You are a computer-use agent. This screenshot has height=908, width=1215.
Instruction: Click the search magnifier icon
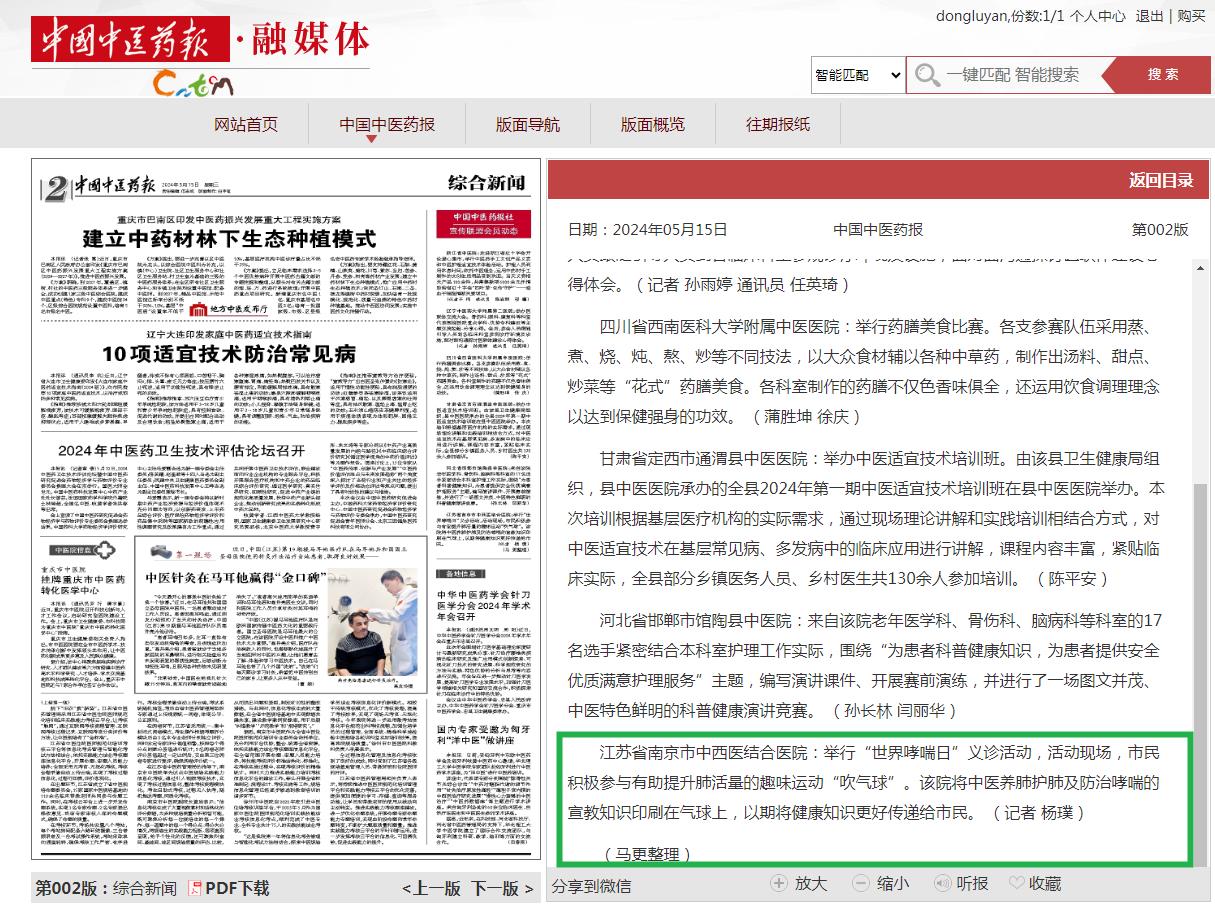click(928, 75)
